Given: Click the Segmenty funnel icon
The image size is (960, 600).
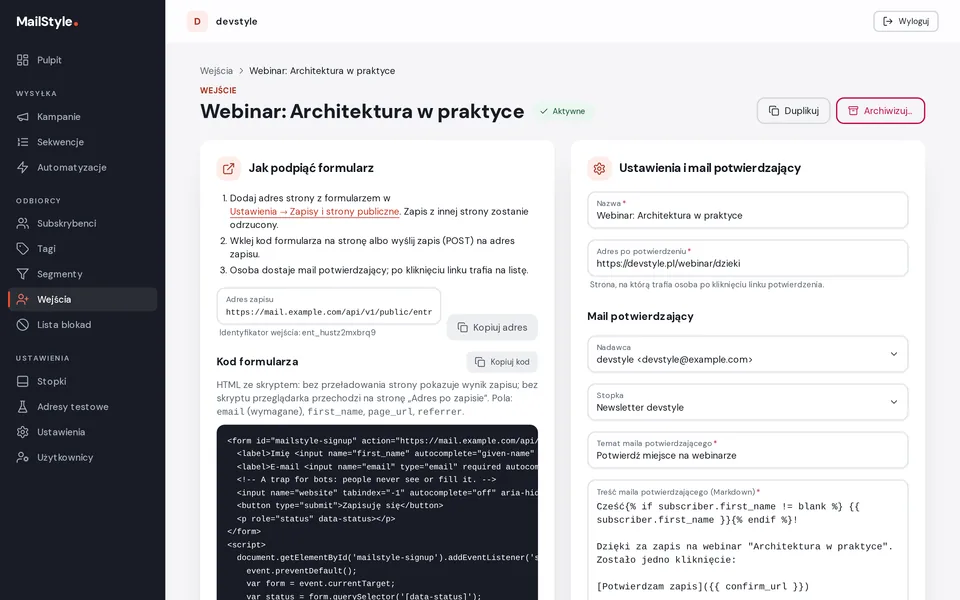Looking at the screenshot, I should click(x=23, y=274).
